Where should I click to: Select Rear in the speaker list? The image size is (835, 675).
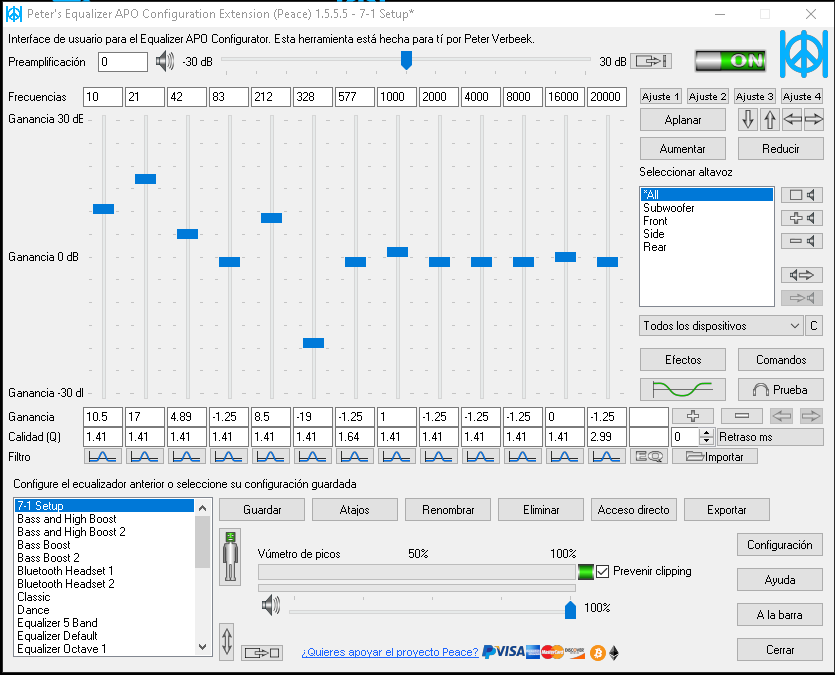pyautogui.click(x=707, y=247)
